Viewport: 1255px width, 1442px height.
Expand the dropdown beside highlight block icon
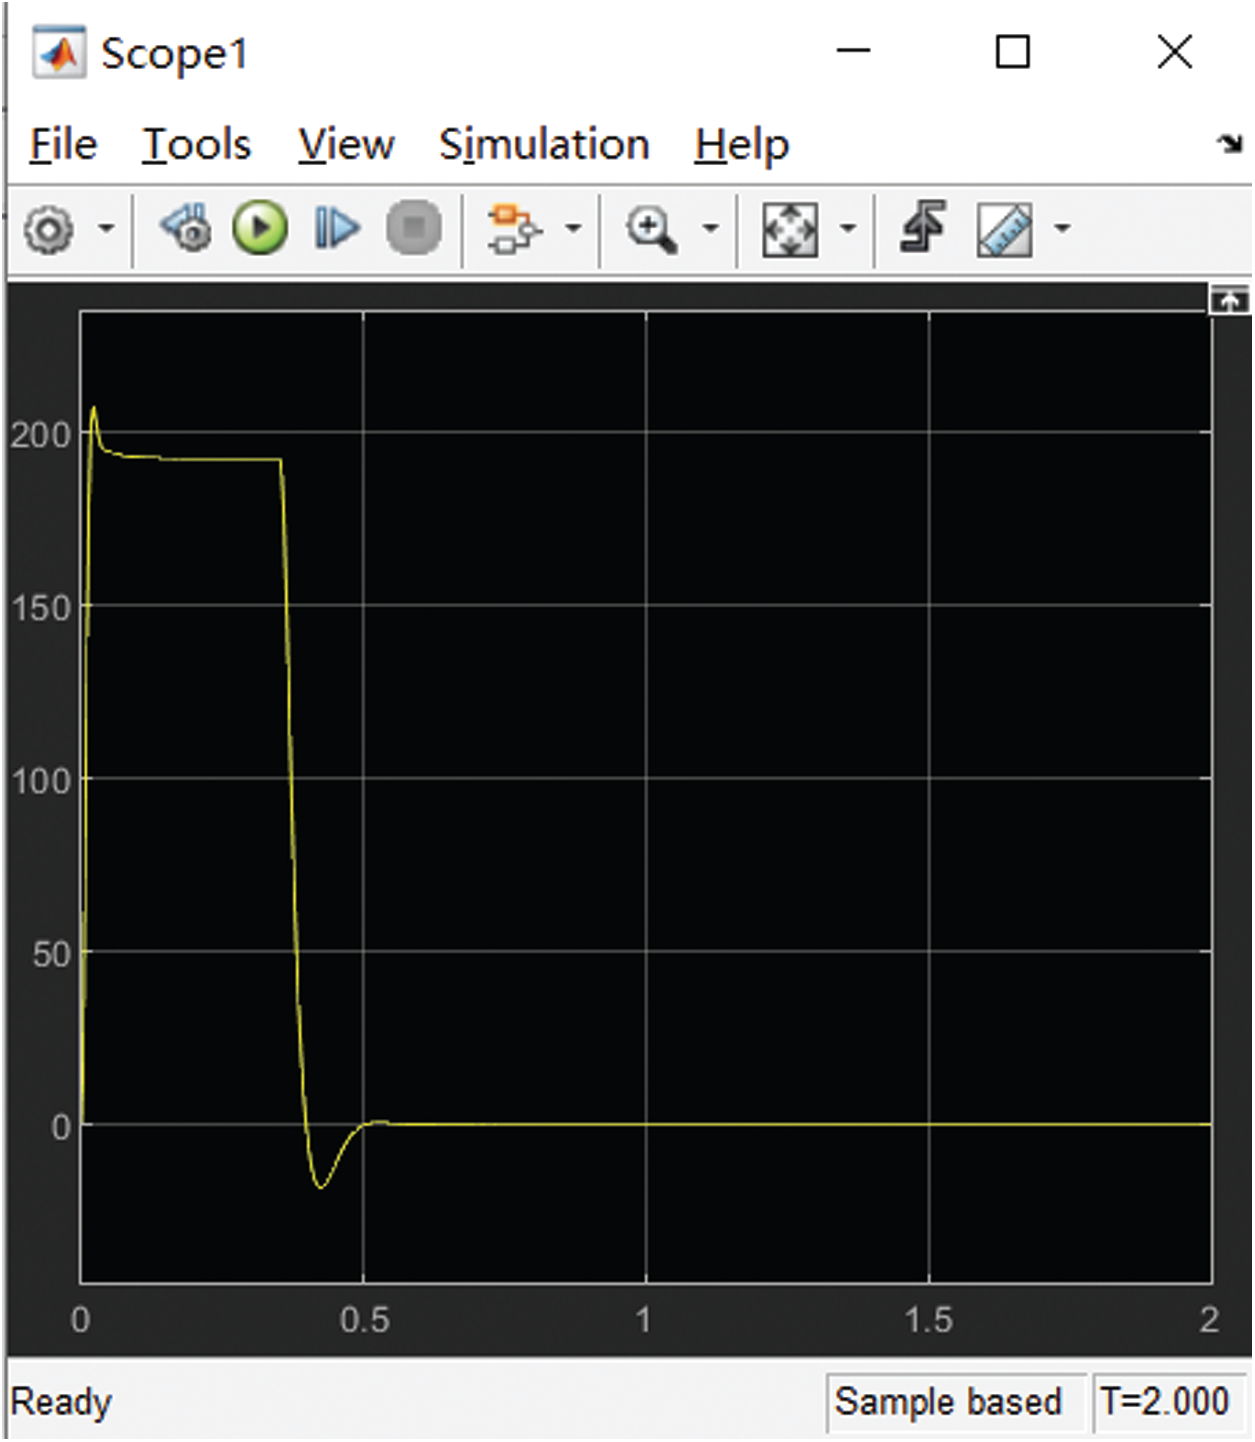pyautogui.click(x=573, y=229)
